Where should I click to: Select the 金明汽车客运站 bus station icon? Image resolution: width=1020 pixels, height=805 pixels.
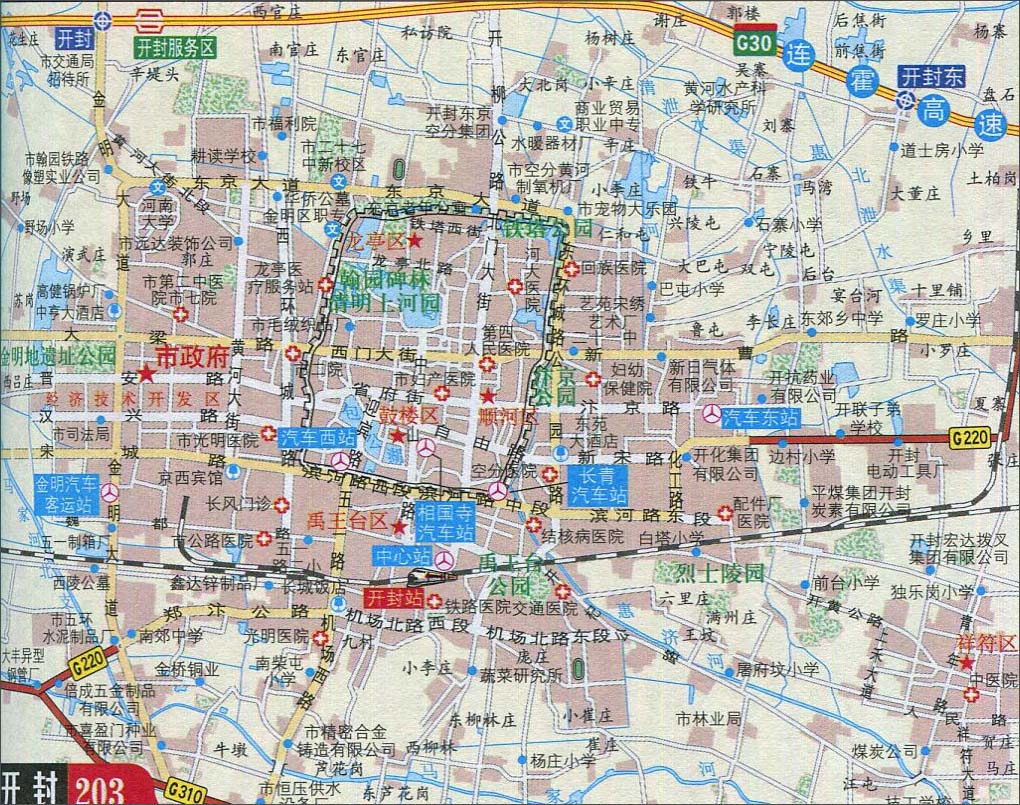[x=109, y=492]
